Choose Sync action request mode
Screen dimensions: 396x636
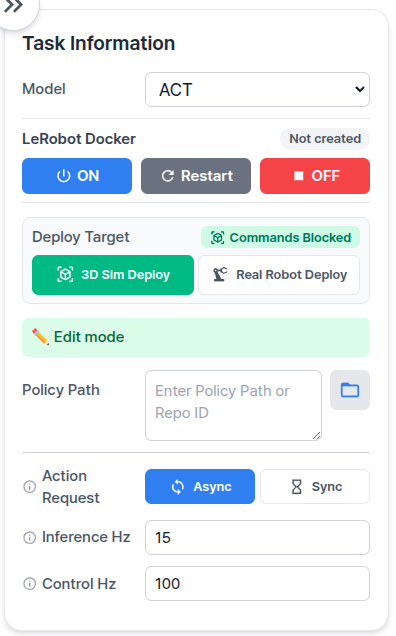315,487
